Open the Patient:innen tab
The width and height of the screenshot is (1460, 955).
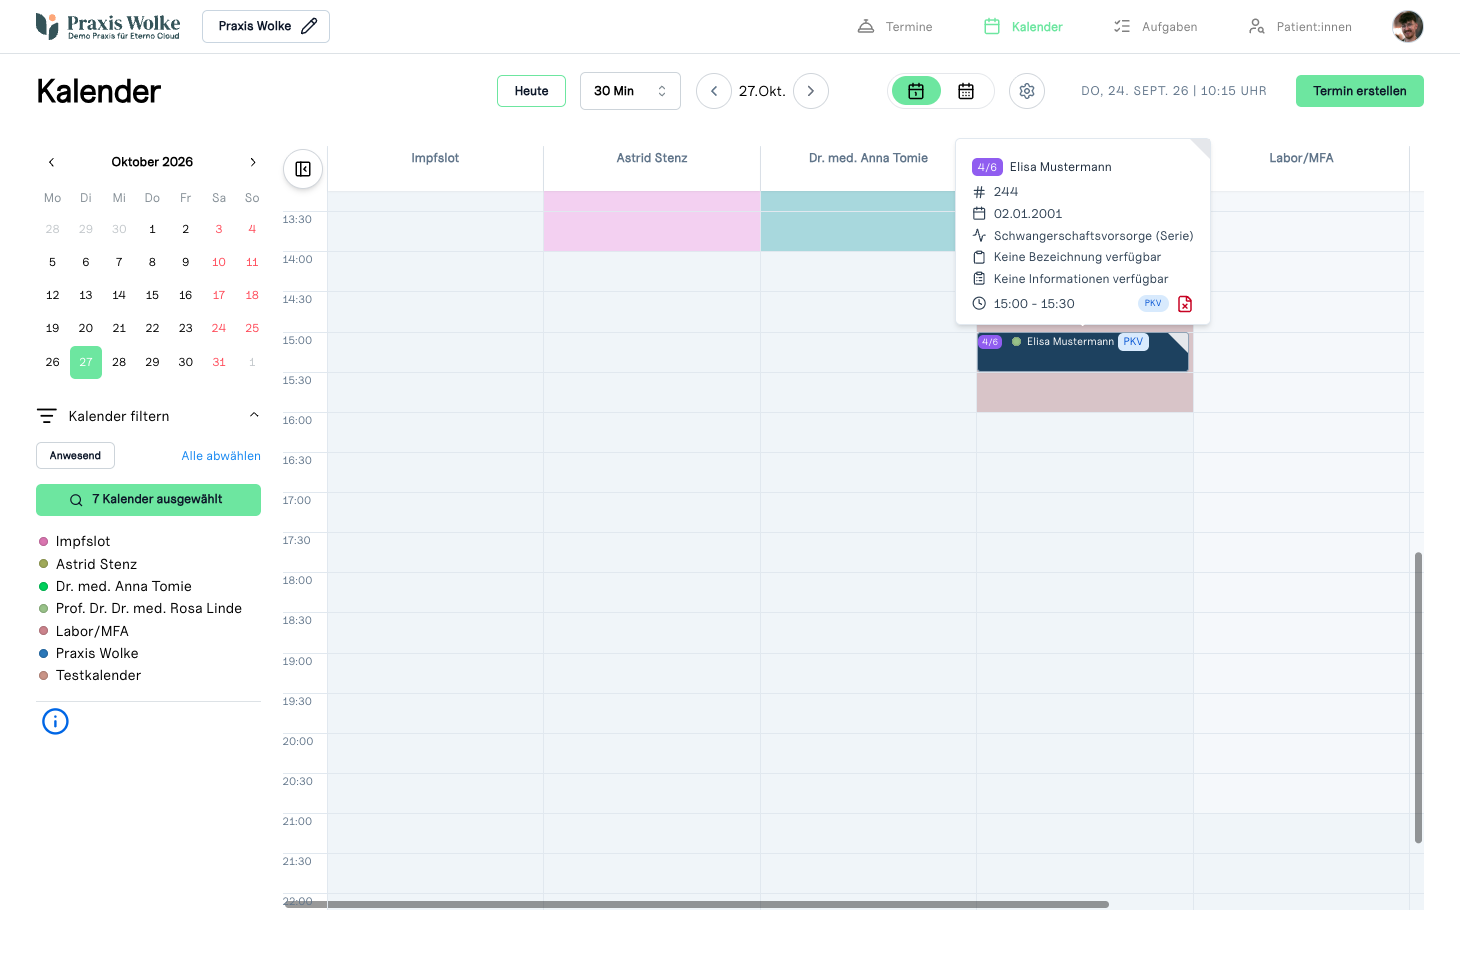pyautogui.click(x=1300, y=27)
